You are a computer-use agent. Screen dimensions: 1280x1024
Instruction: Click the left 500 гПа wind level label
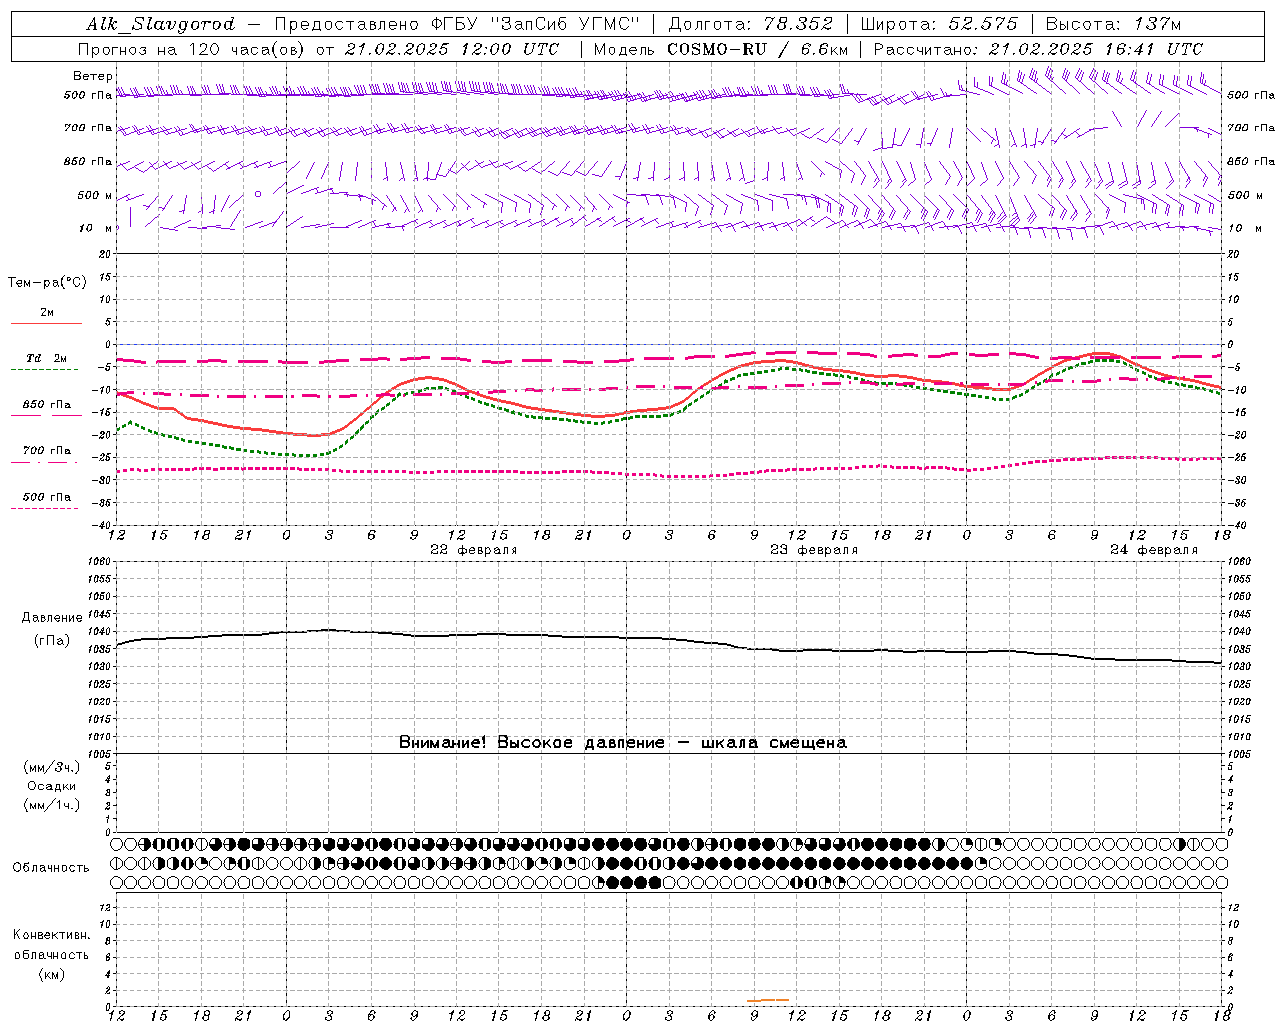click(88, 95)
